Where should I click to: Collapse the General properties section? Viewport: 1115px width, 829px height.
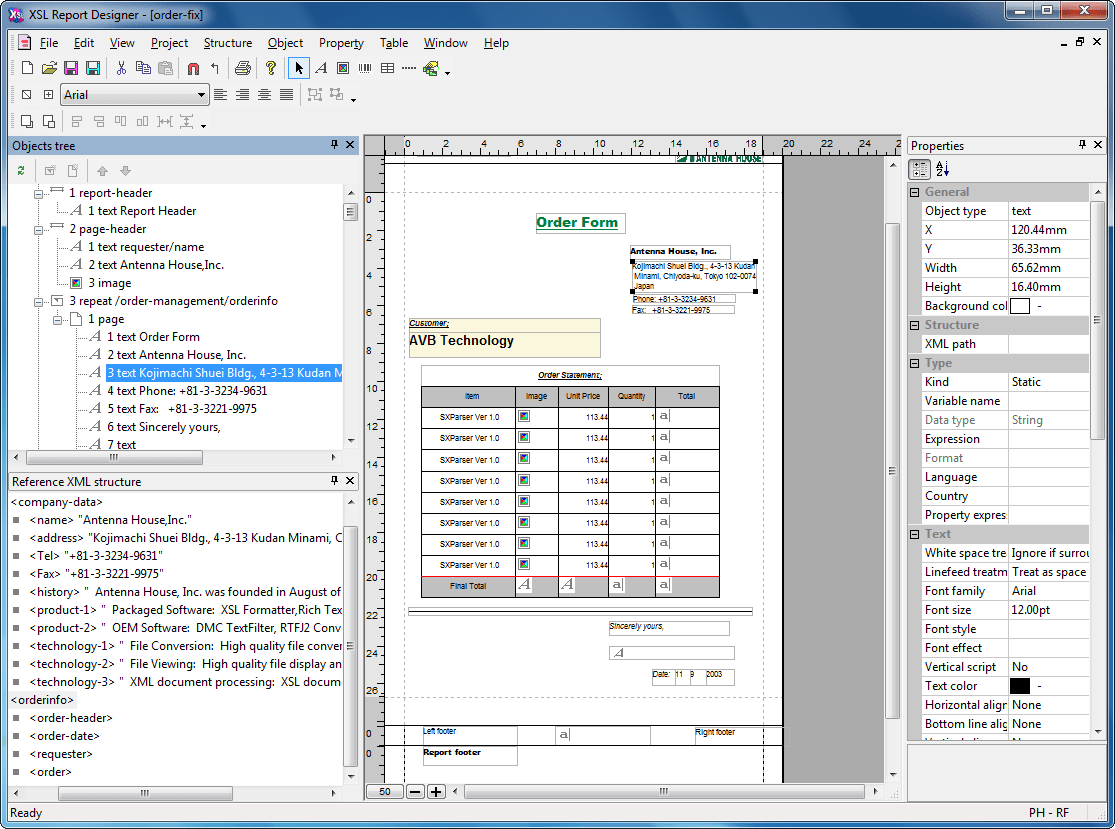pyautogui.click(x=915, y=192)
